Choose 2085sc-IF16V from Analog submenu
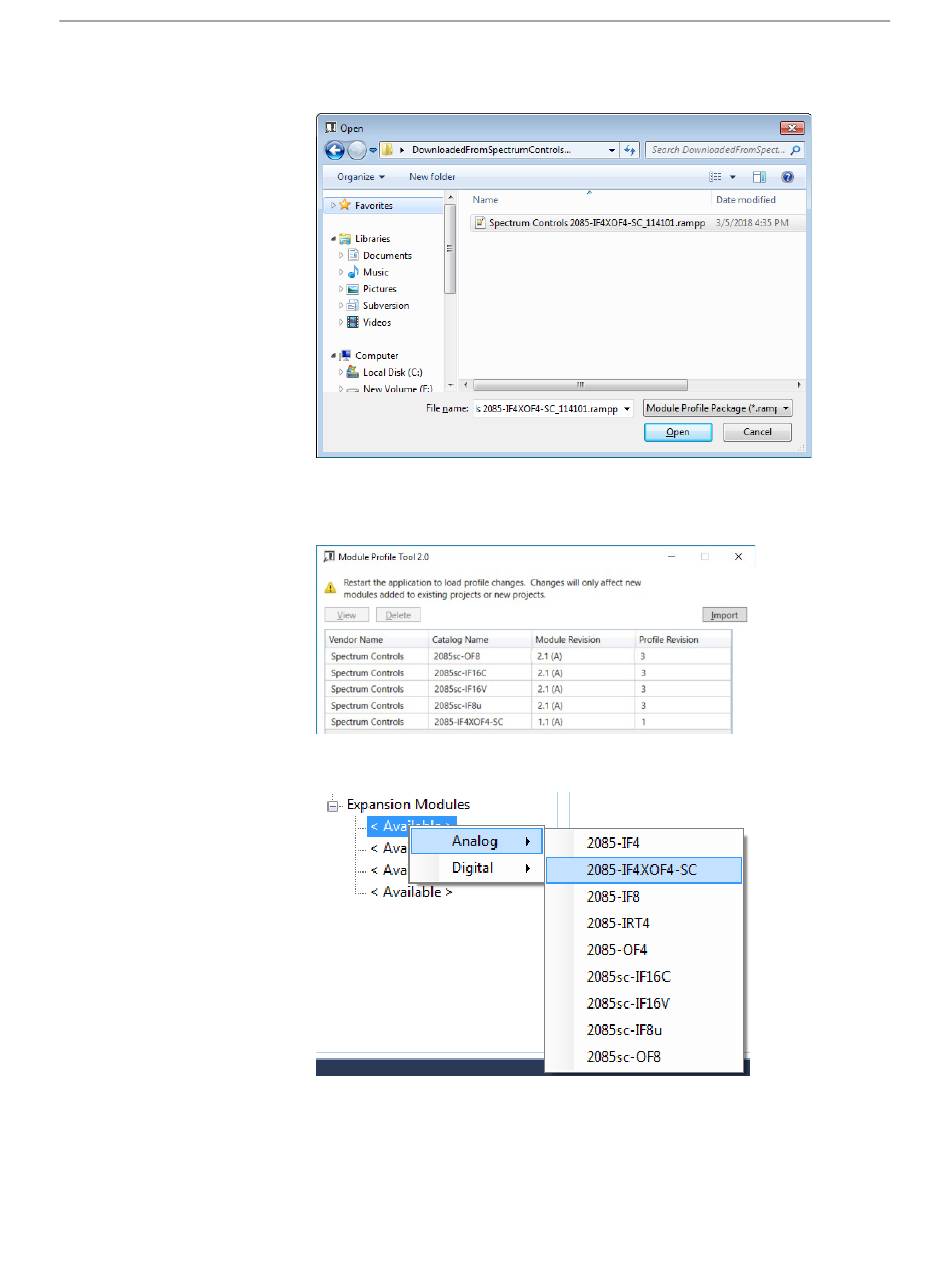 click(644, 1003)
